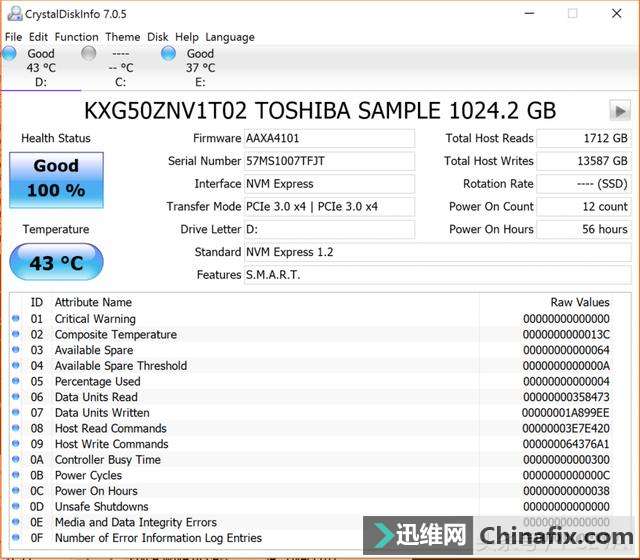
Task: Click raw value 0000003E7E420
Action: coord(566,429)
